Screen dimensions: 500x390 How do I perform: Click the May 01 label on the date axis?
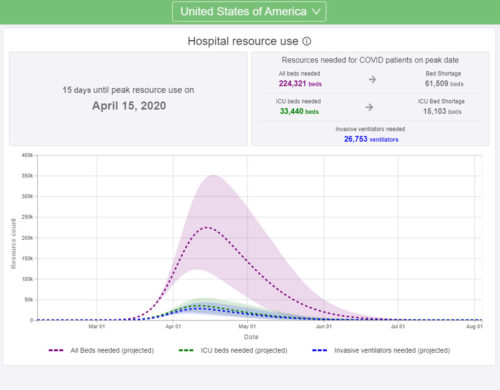[247, 326]
